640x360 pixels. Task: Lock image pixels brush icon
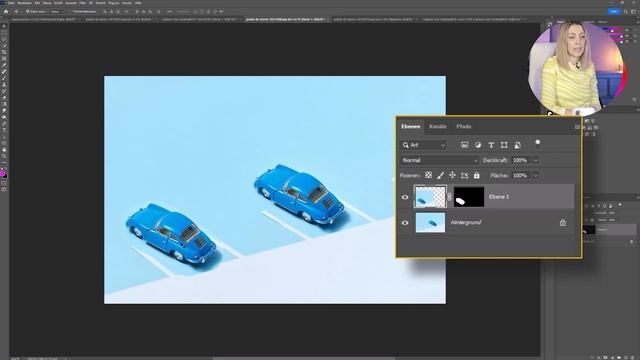click(440, 176)
